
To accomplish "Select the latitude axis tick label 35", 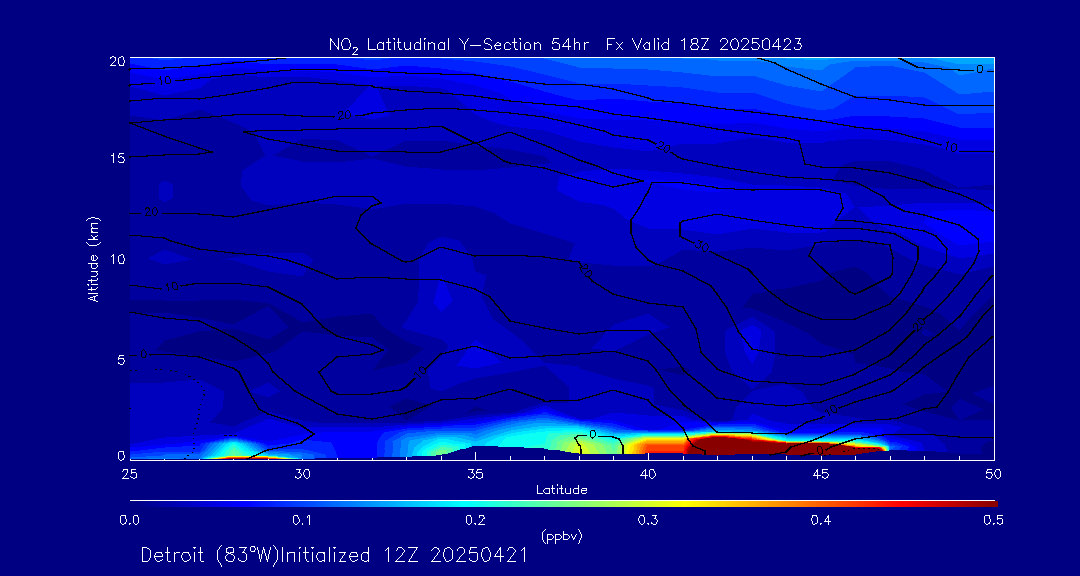I will (x=475, y=474).
